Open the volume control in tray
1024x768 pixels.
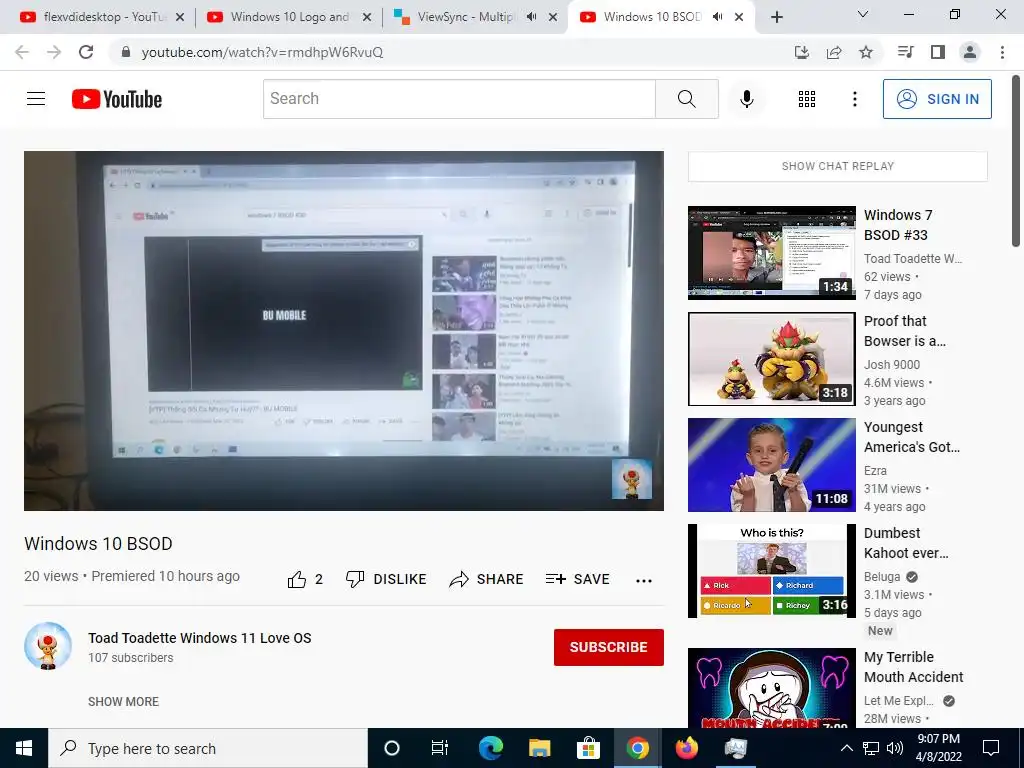tap(895, 748)
